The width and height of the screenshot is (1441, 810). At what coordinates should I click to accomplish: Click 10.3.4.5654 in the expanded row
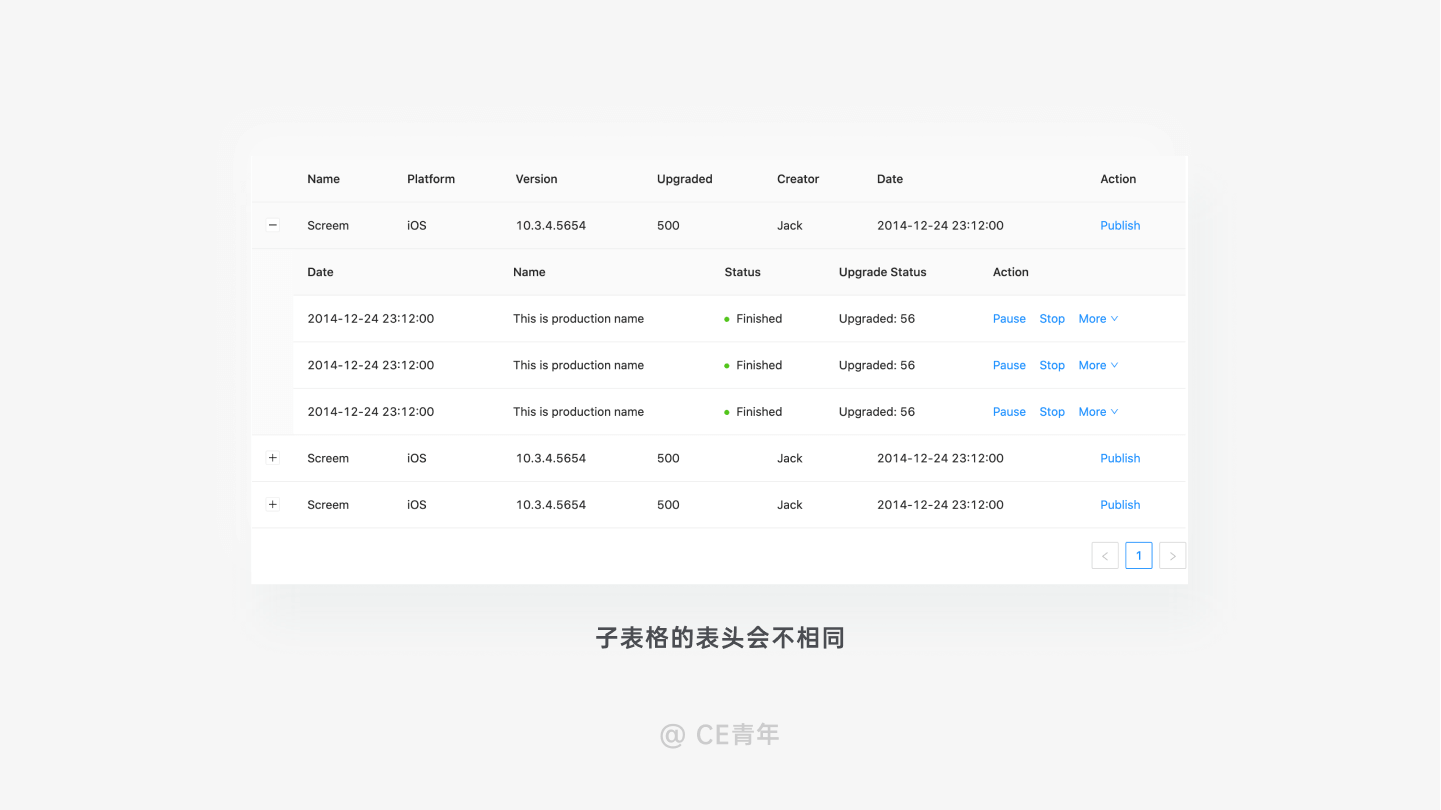click(551, 226)
